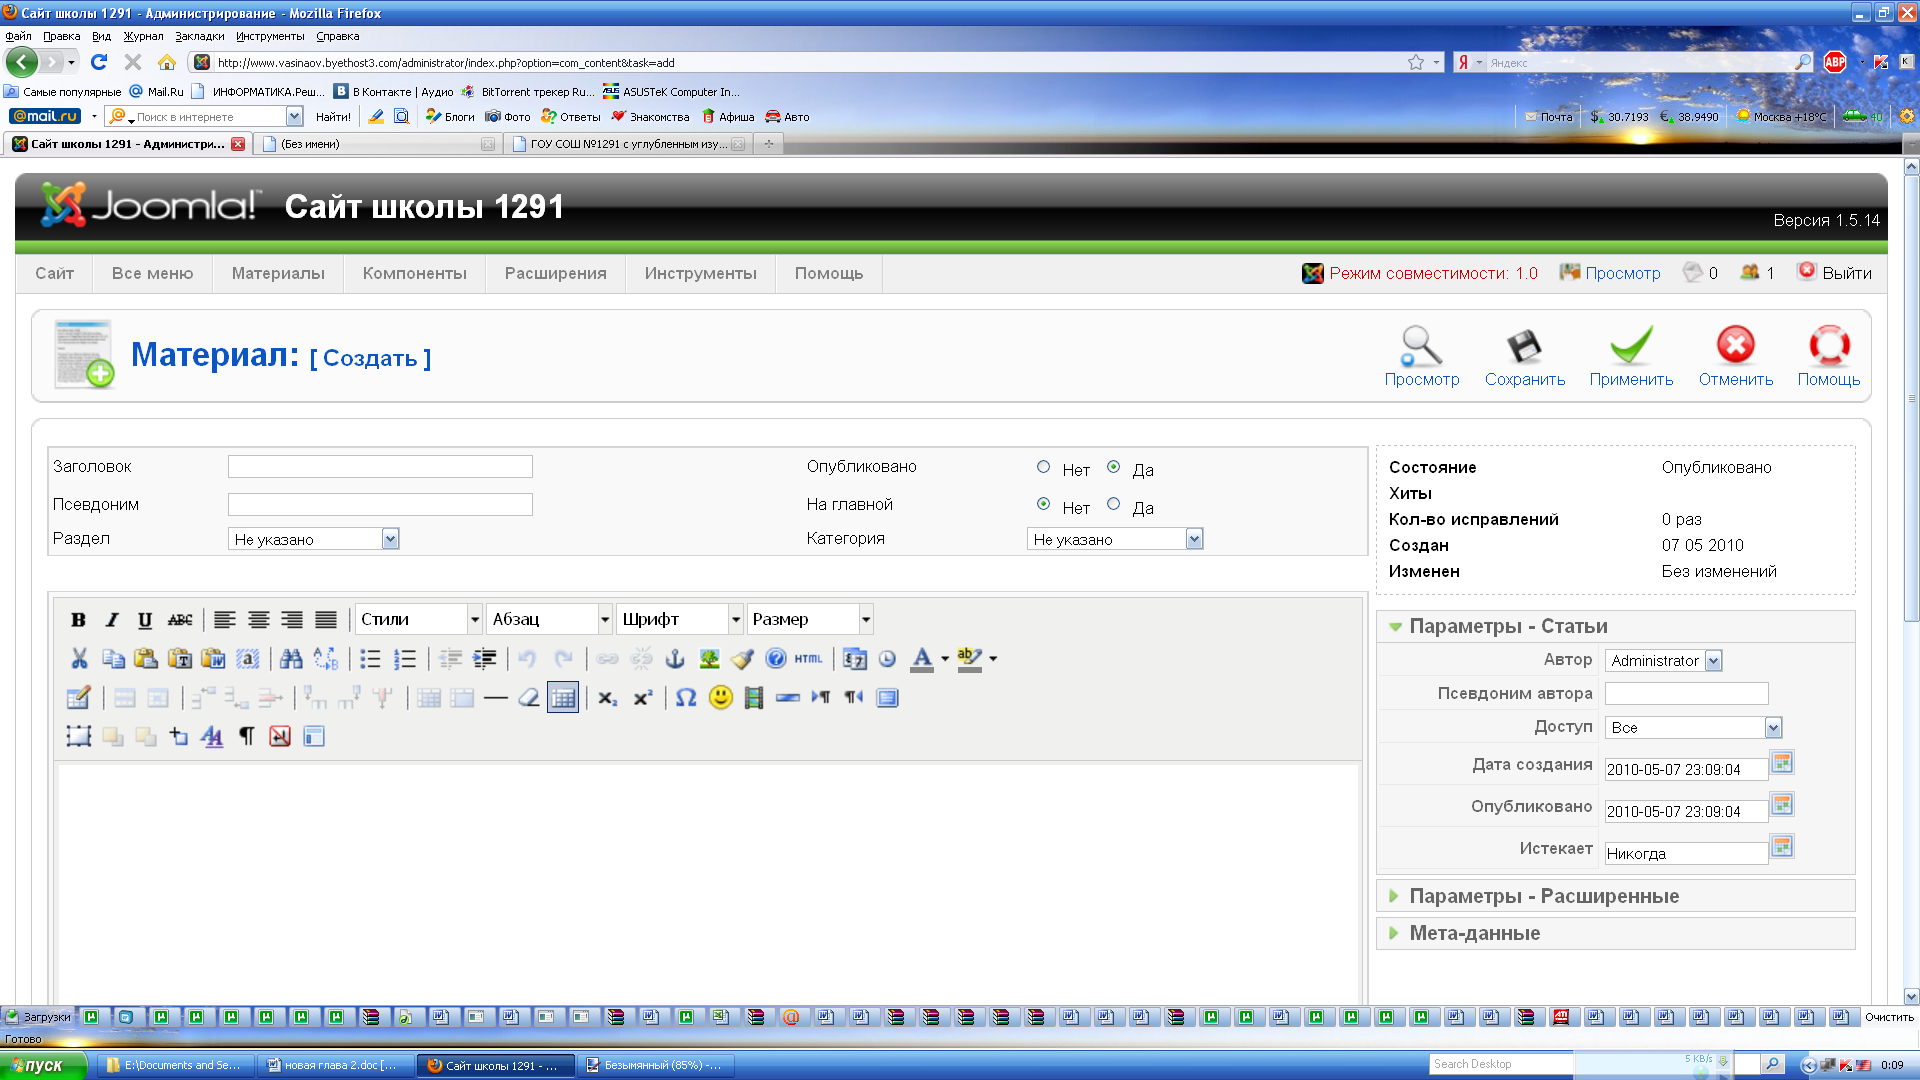This screenshot has height=1080, width=1920.
Task: Insert an emoticon with the smiley icon
Action: pos(720,698)
